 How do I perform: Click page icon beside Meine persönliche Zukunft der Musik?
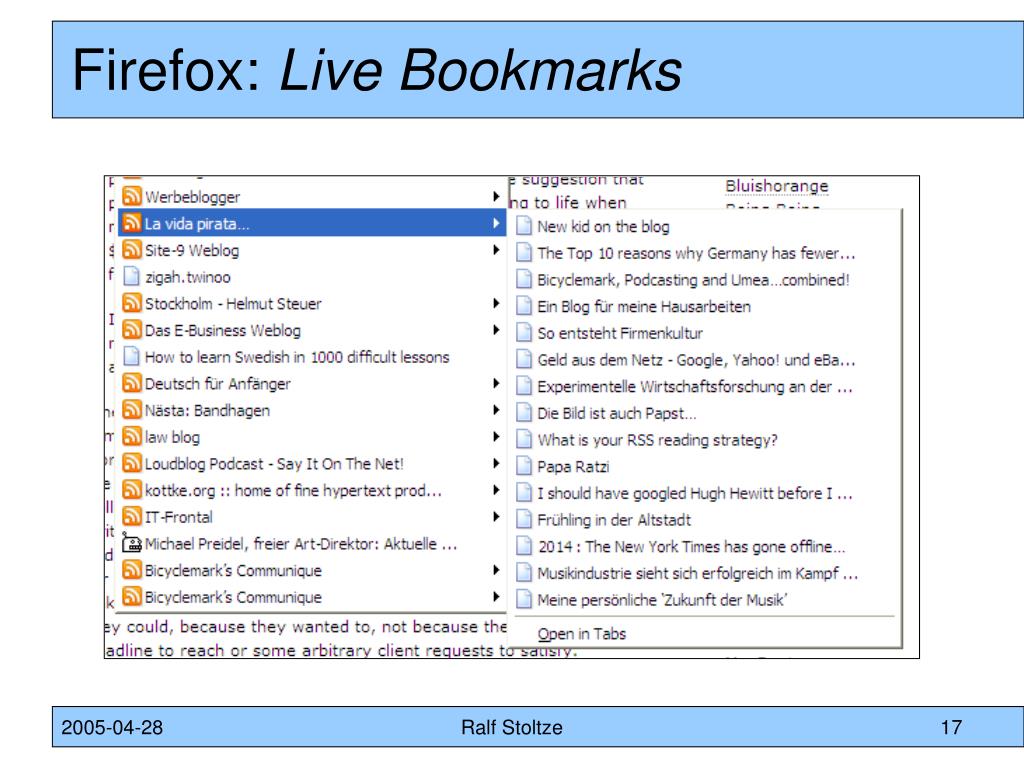[x=524, y=600]
